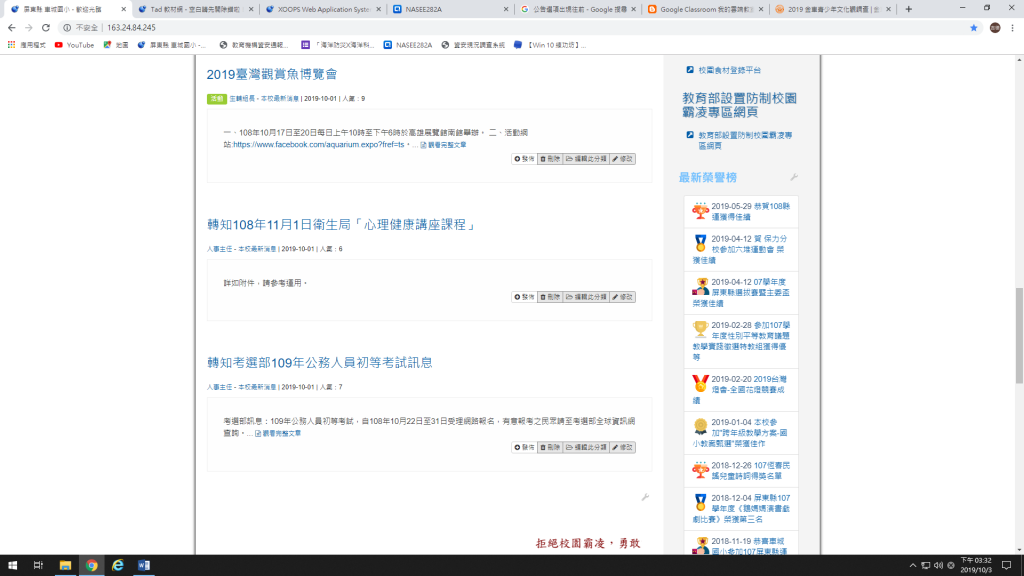Image resolution: width=1024 pixels, height=576 pixels.
Task: Click the medal icon for 2019-04-12 保力分校 entry
Action: (700, 243)
